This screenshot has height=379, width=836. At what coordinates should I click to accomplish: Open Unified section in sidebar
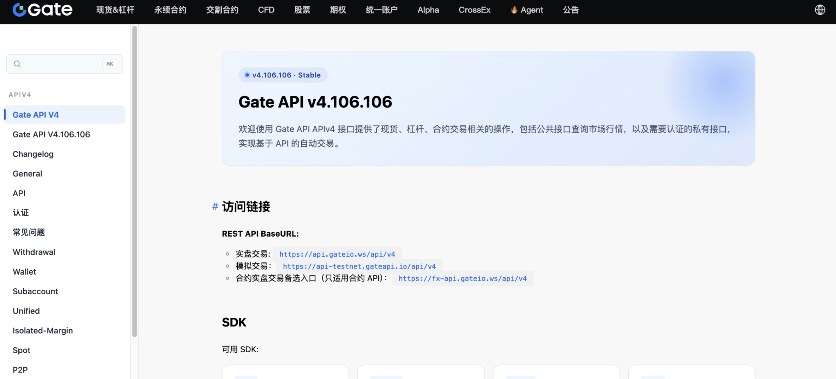26,311
